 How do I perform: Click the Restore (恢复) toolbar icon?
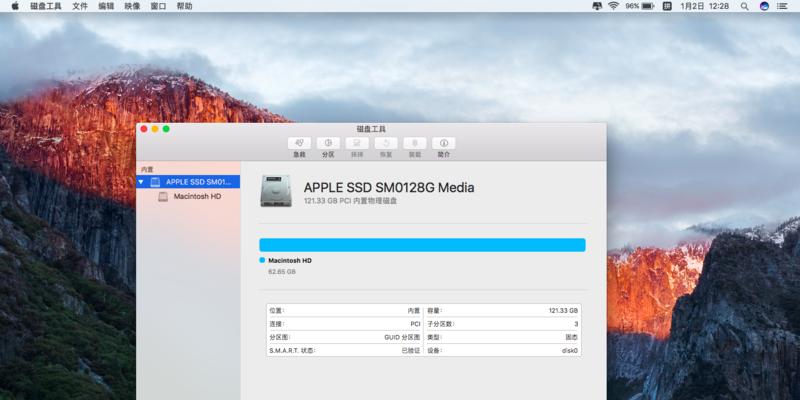coord(386,143)
